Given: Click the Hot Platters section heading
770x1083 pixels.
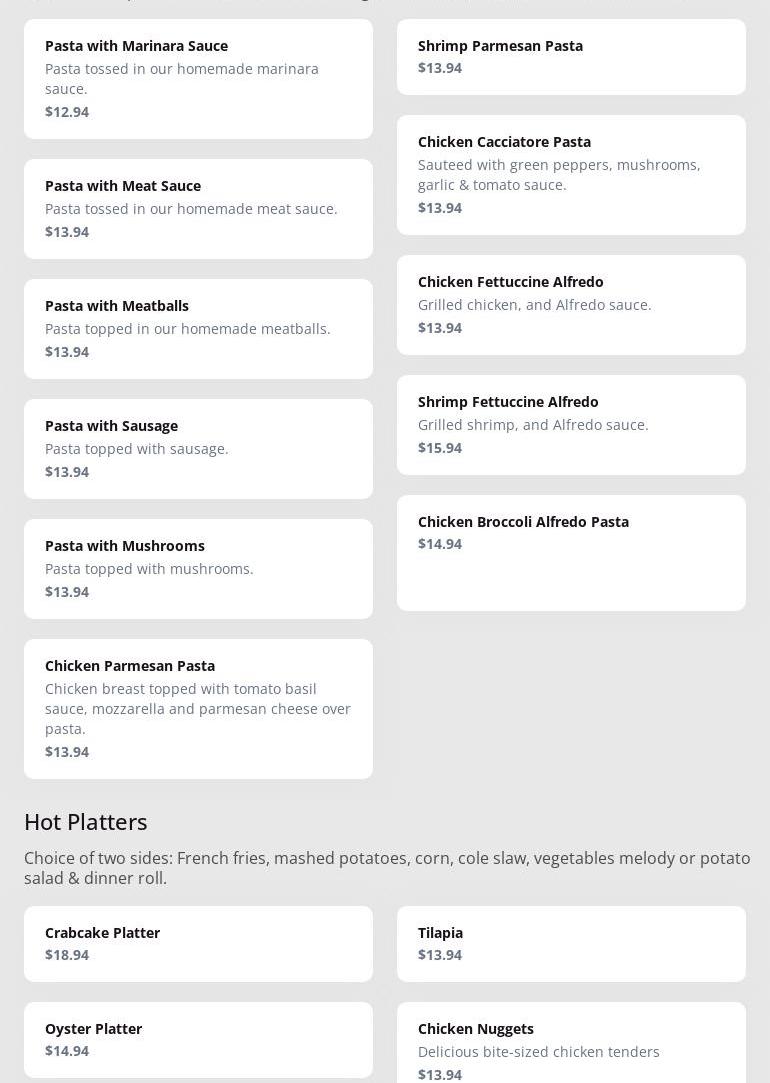Looking at the screenshot, I should (86, 822).
